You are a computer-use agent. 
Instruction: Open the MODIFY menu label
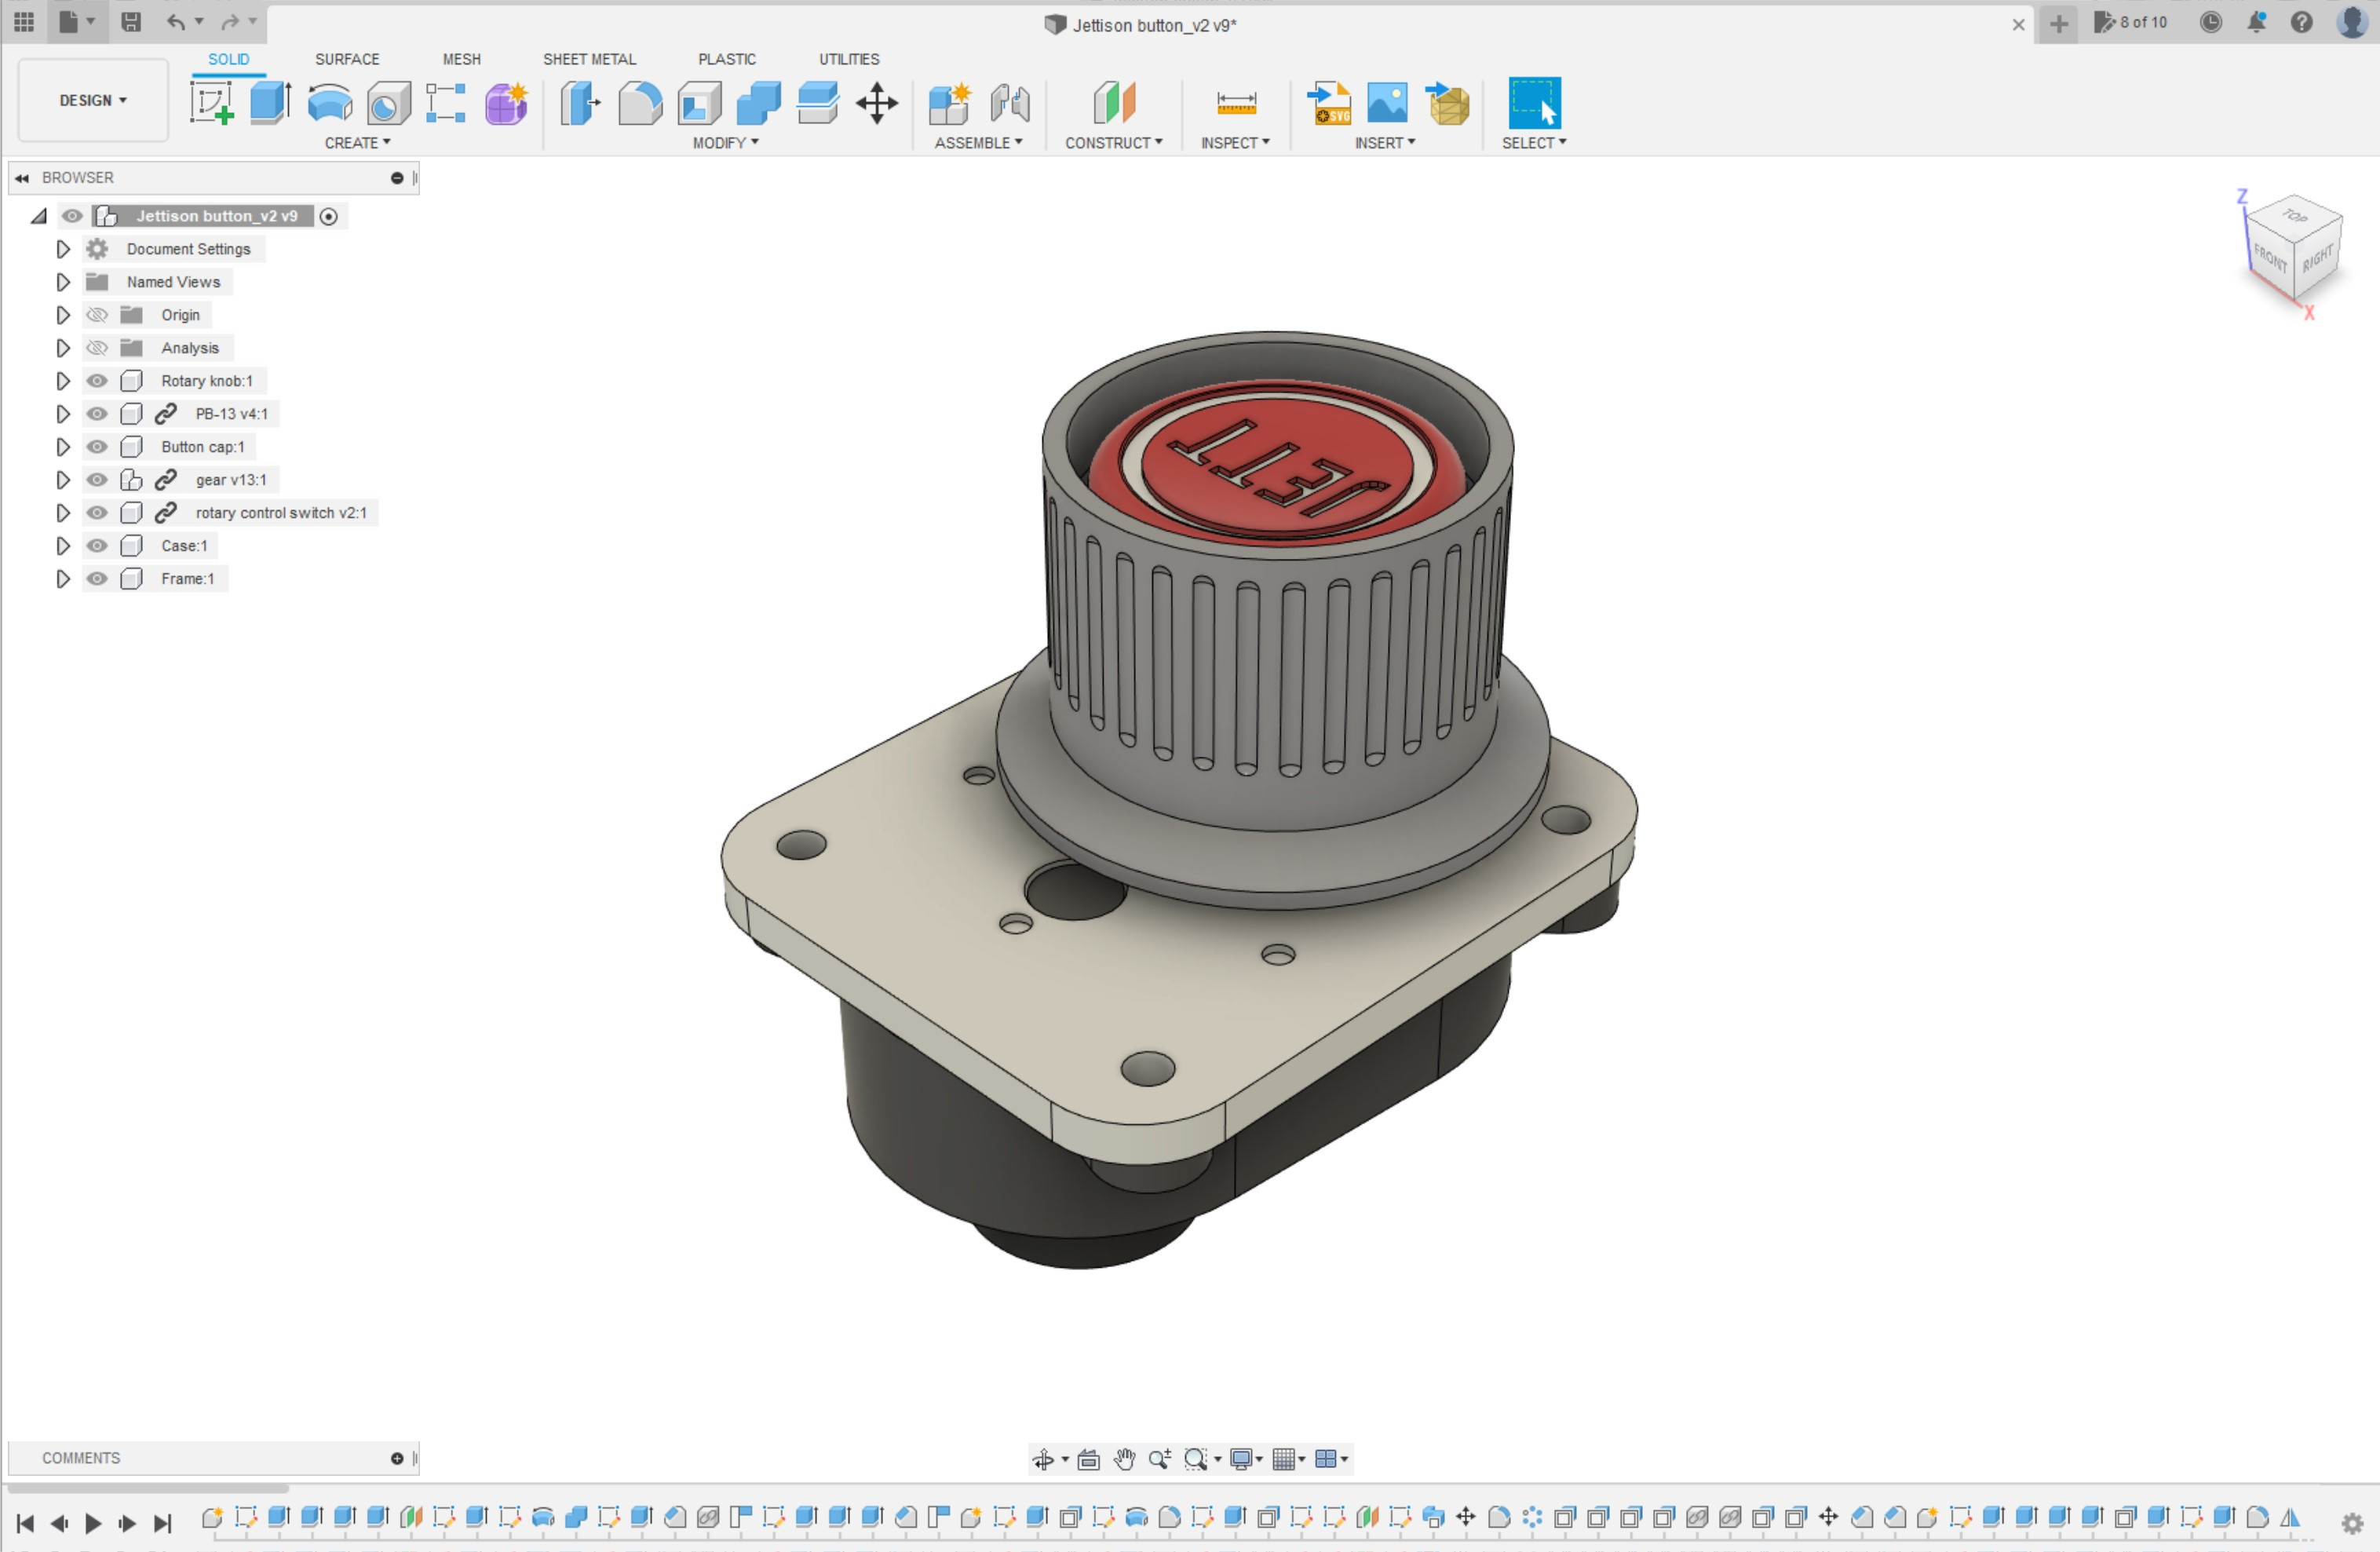pos(725,143)
